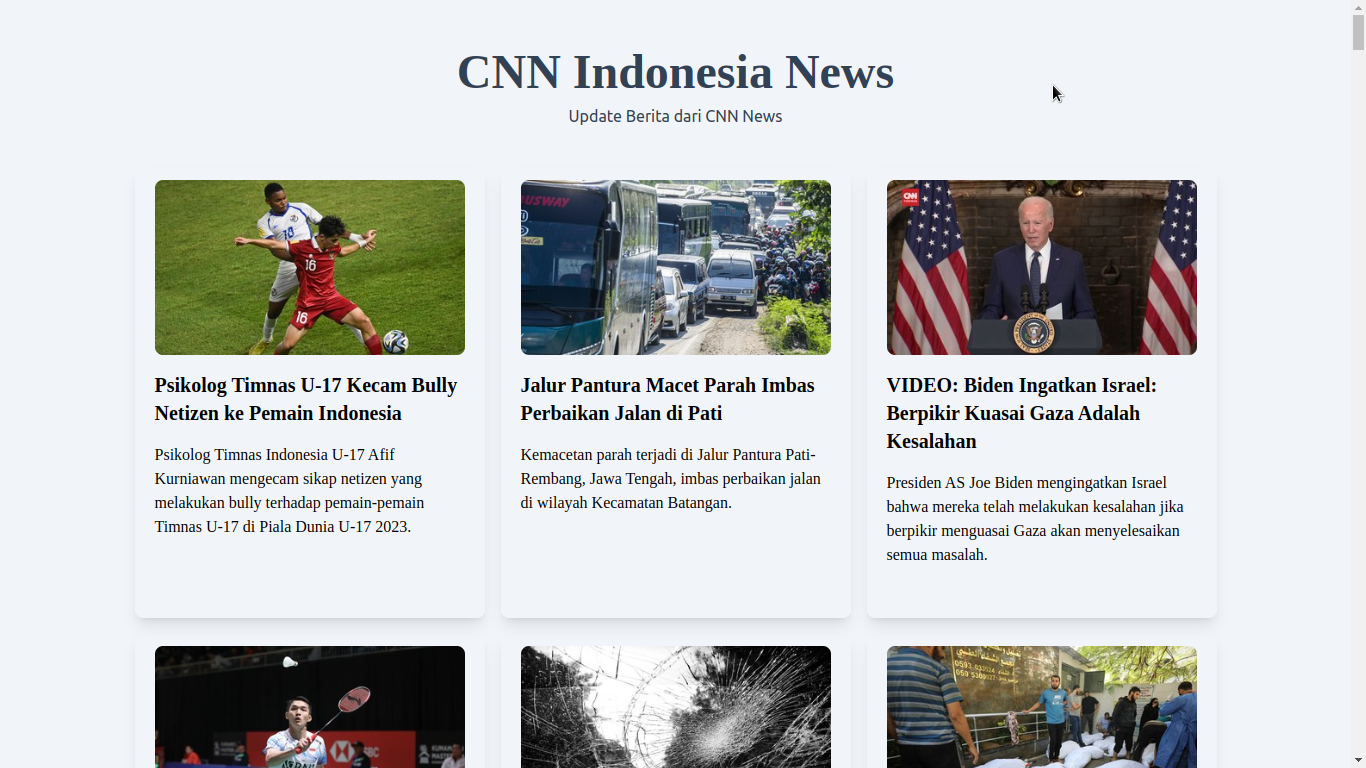Open headline VIDEO: Biden Ingatkan Israel
Screen dimensions: 1366x768
(x=1021, y=413)
